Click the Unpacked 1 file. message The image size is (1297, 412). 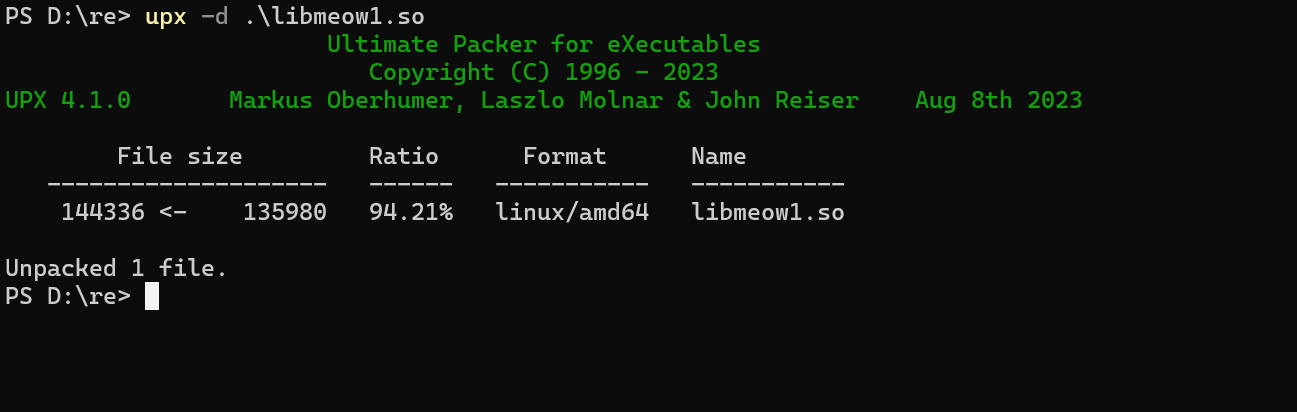[x=116, y=269]
